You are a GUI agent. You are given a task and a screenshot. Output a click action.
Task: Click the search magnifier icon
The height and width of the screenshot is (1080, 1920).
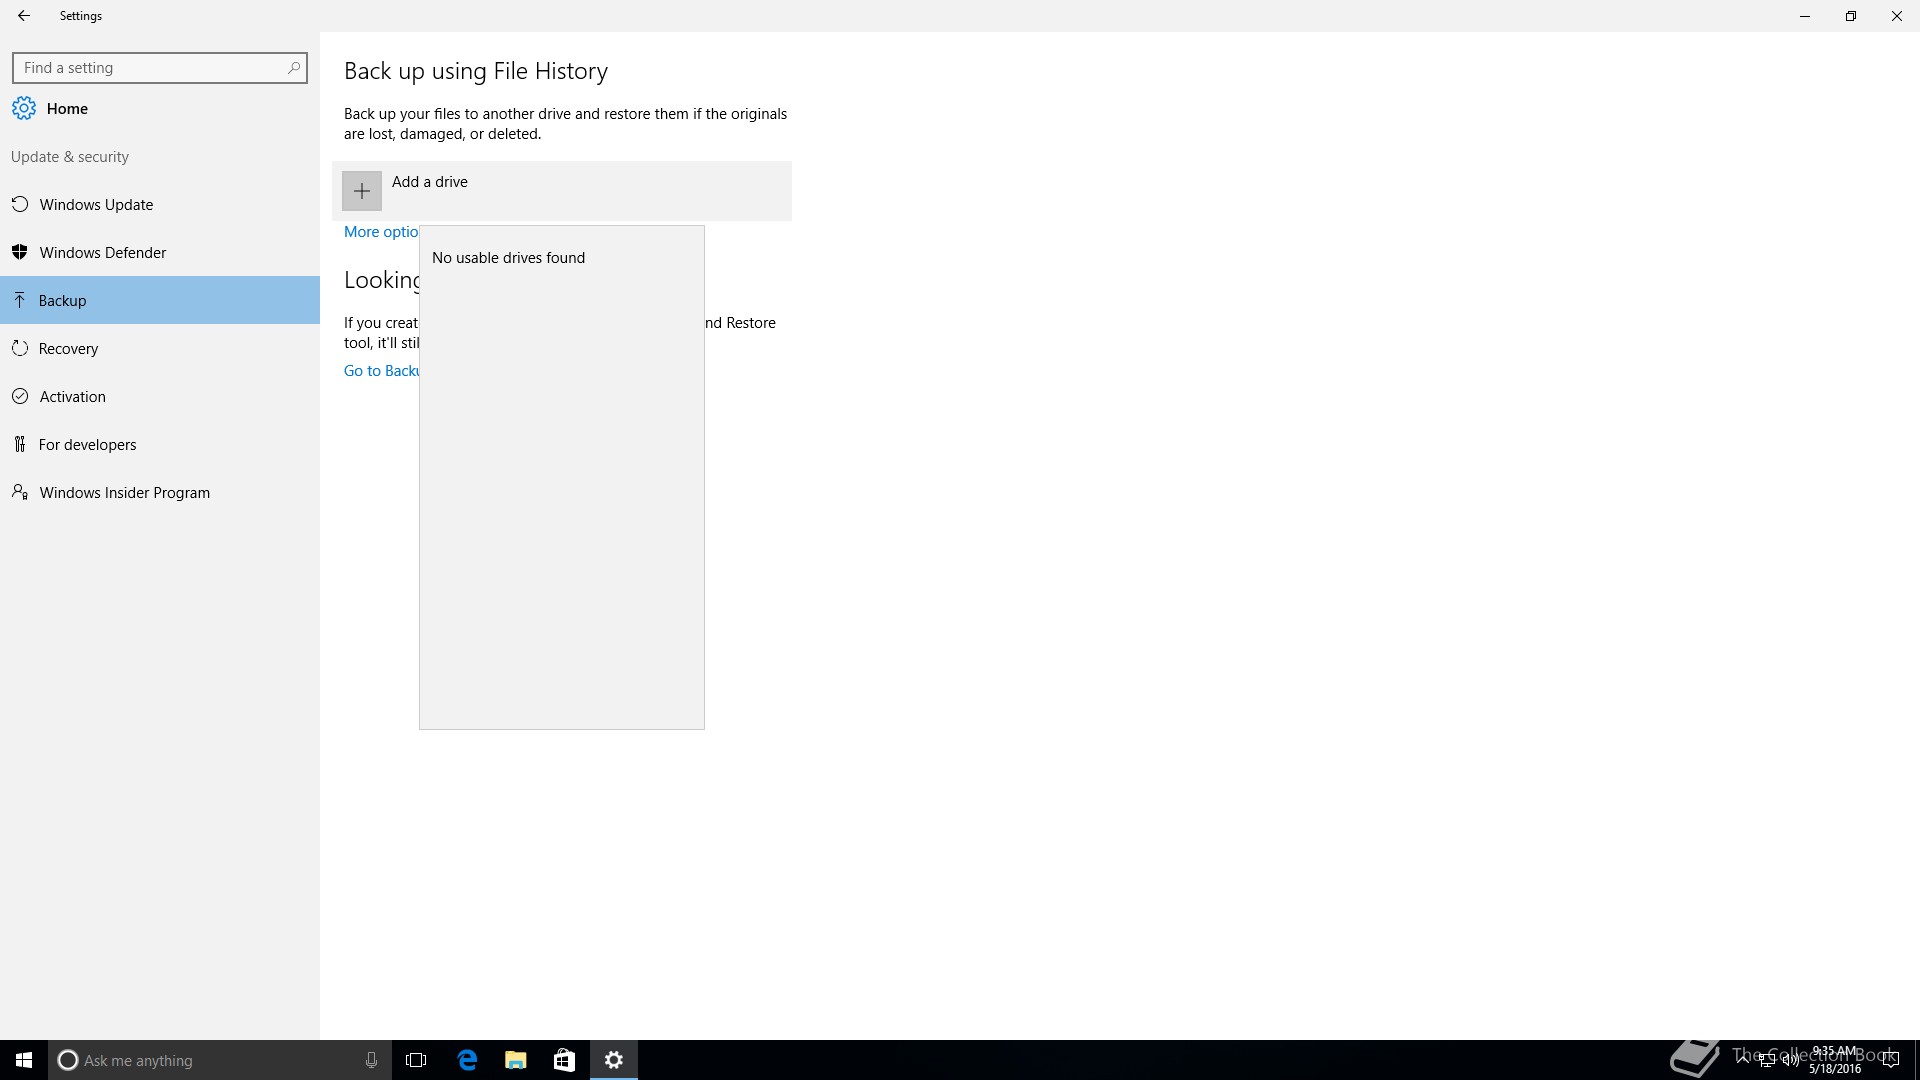click(x=294, y=68)
